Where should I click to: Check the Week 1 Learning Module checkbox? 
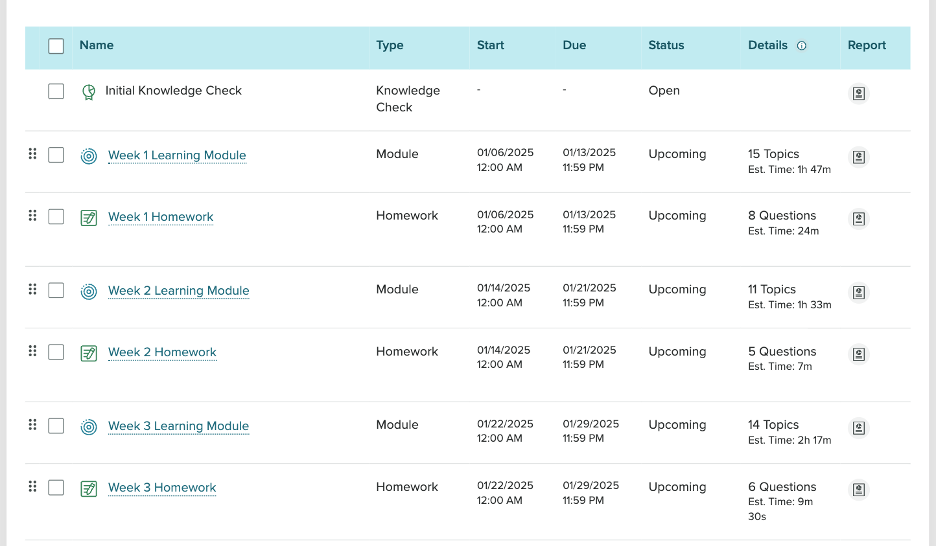point(56,155)
